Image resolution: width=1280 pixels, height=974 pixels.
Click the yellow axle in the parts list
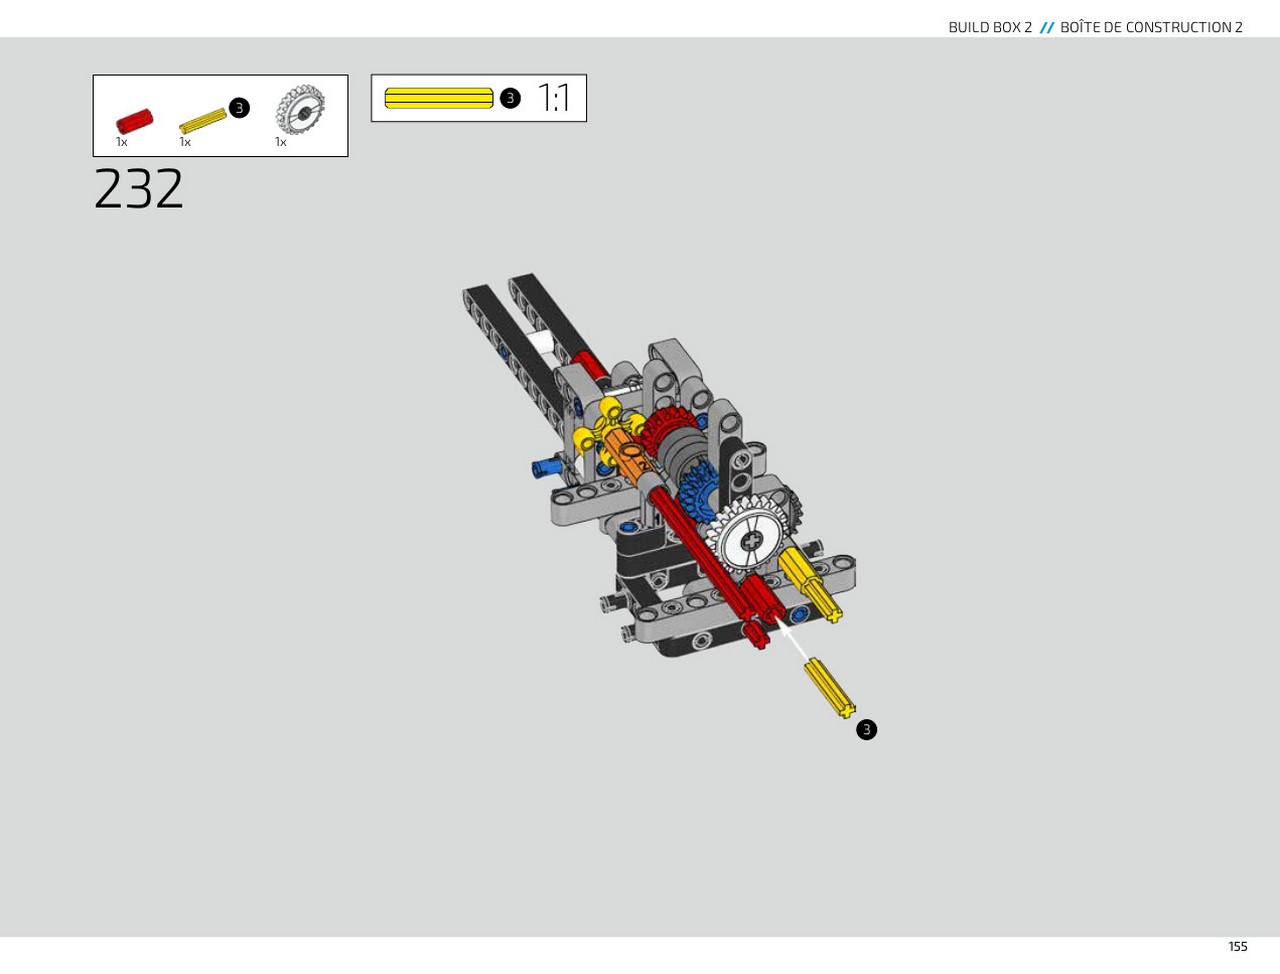tap(203, 121)
